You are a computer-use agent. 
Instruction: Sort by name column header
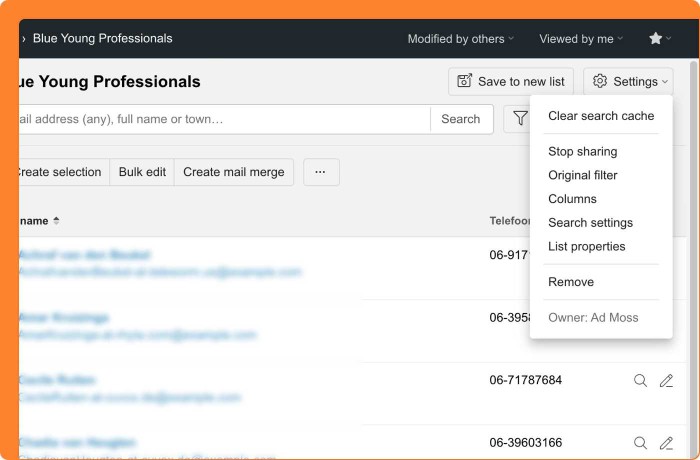pos(39,221)
